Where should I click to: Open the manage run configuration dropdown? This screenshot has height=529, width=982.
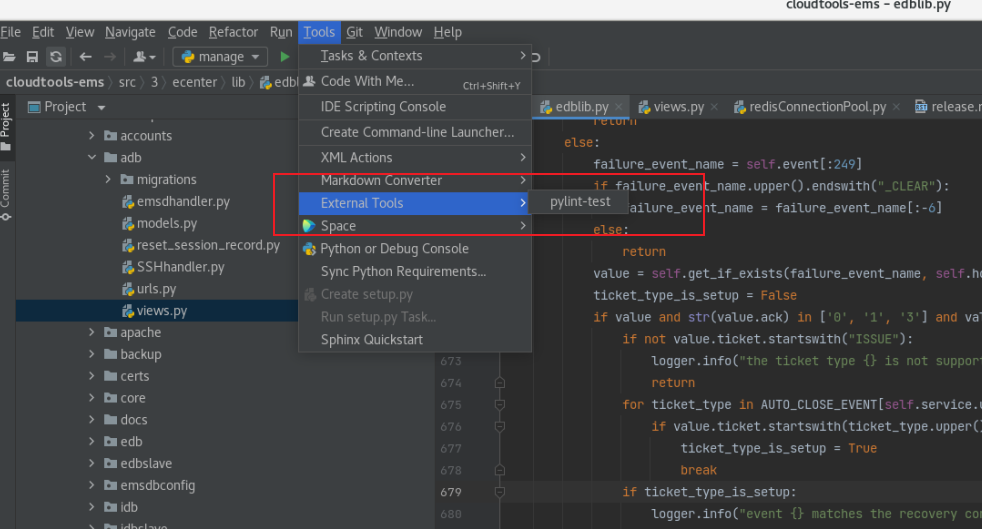tap(220, 57)
